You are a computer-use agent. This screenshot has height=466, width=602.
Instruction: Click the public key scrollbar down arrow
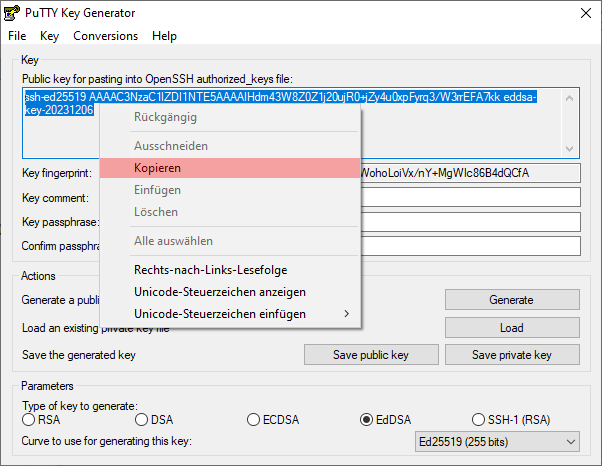(x=569, y=149)
